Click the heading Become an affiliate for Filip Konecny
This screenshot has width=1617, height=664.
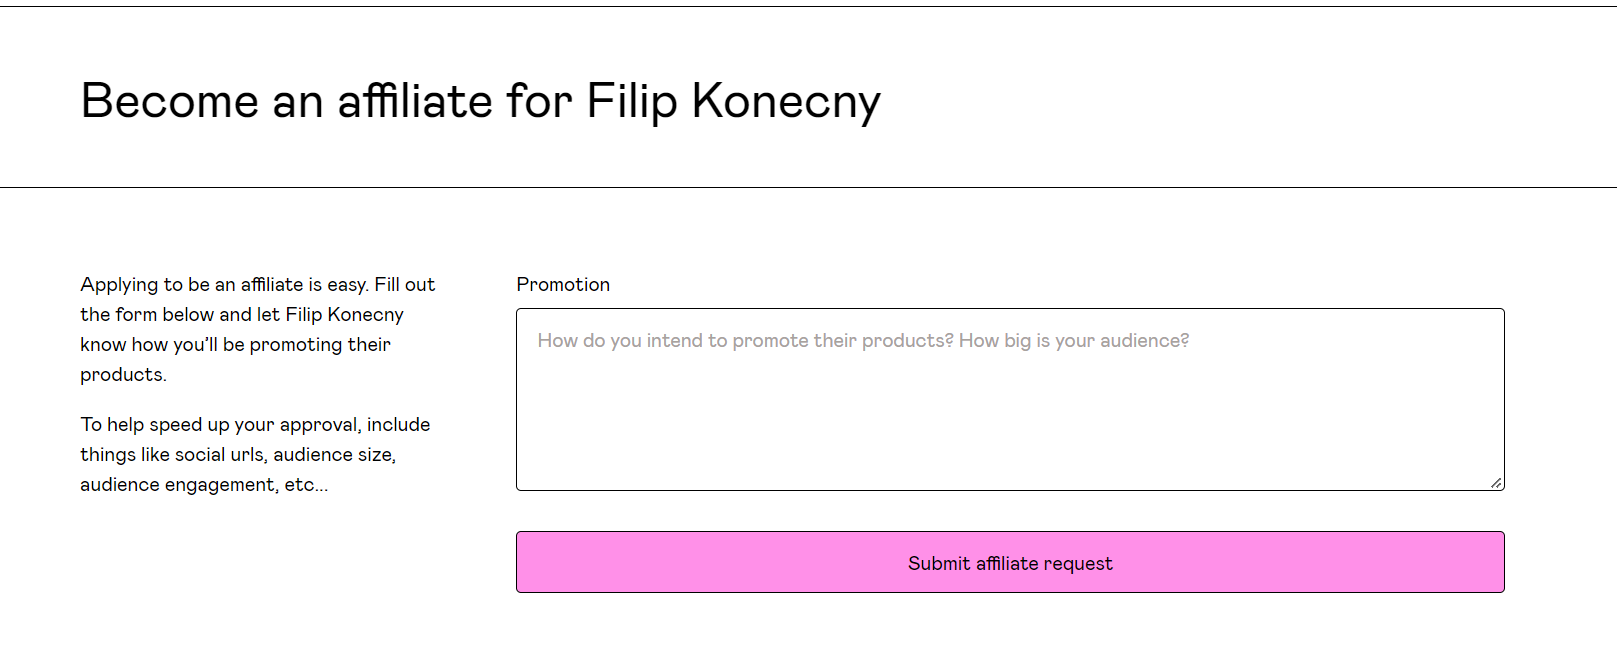[x=481, y=101]
